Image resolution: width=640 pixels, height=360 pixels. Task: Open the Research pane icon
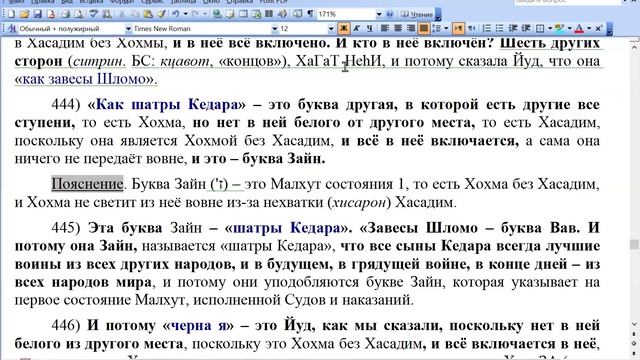pos(107,14)
